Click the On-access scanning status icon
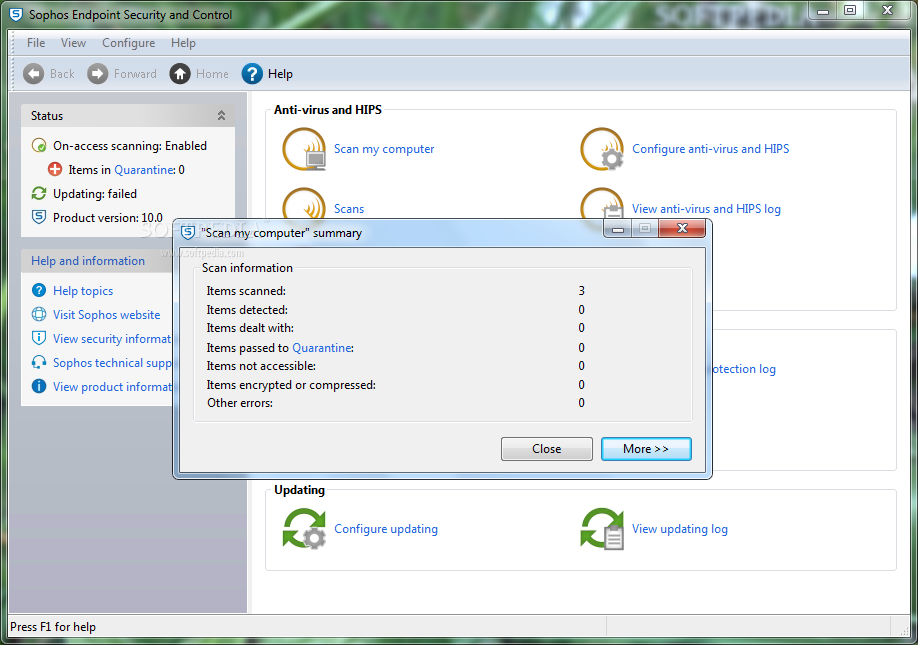 click(39, 146)
